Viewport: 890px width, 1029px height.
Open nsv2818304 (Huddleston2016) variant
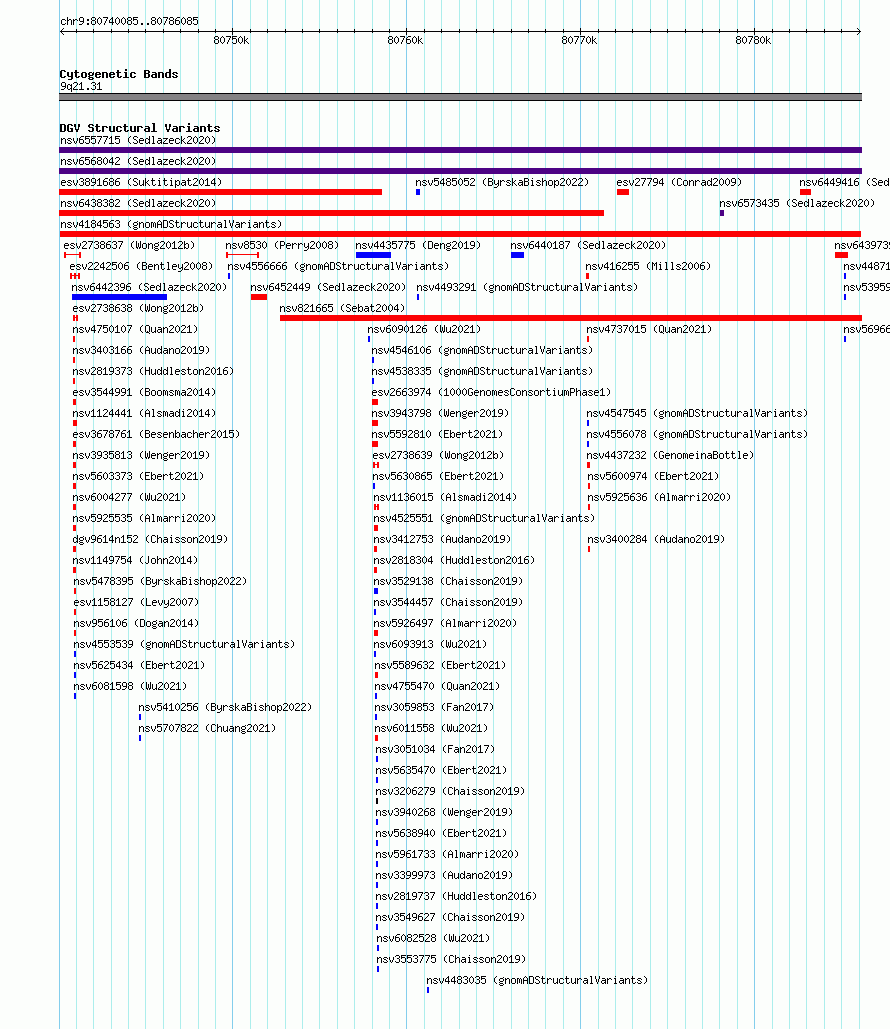pyautogui.click(x=454, y=560)
